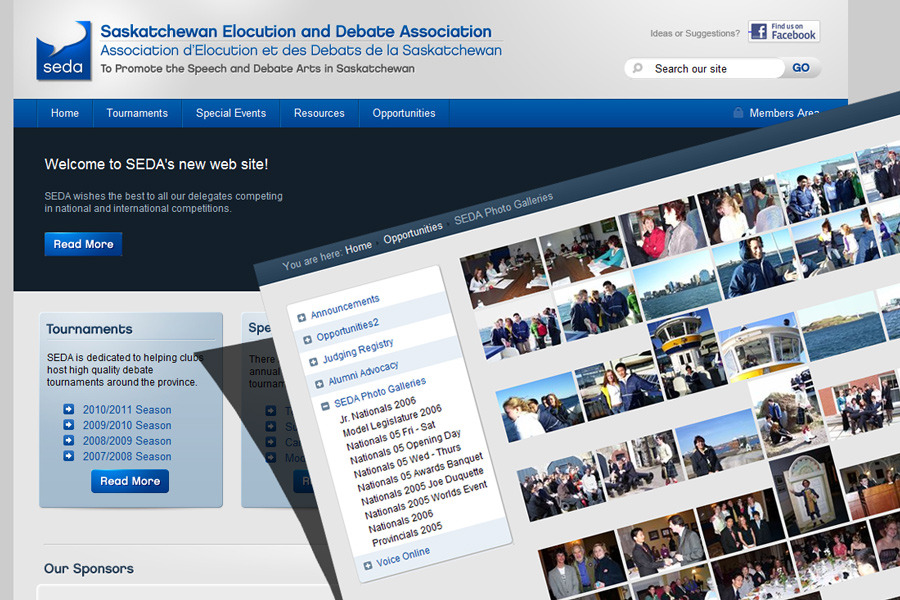Viewport: 900px width, 600px height.
Task: Click the magnifier icon in search box
Action: [637, 68]
